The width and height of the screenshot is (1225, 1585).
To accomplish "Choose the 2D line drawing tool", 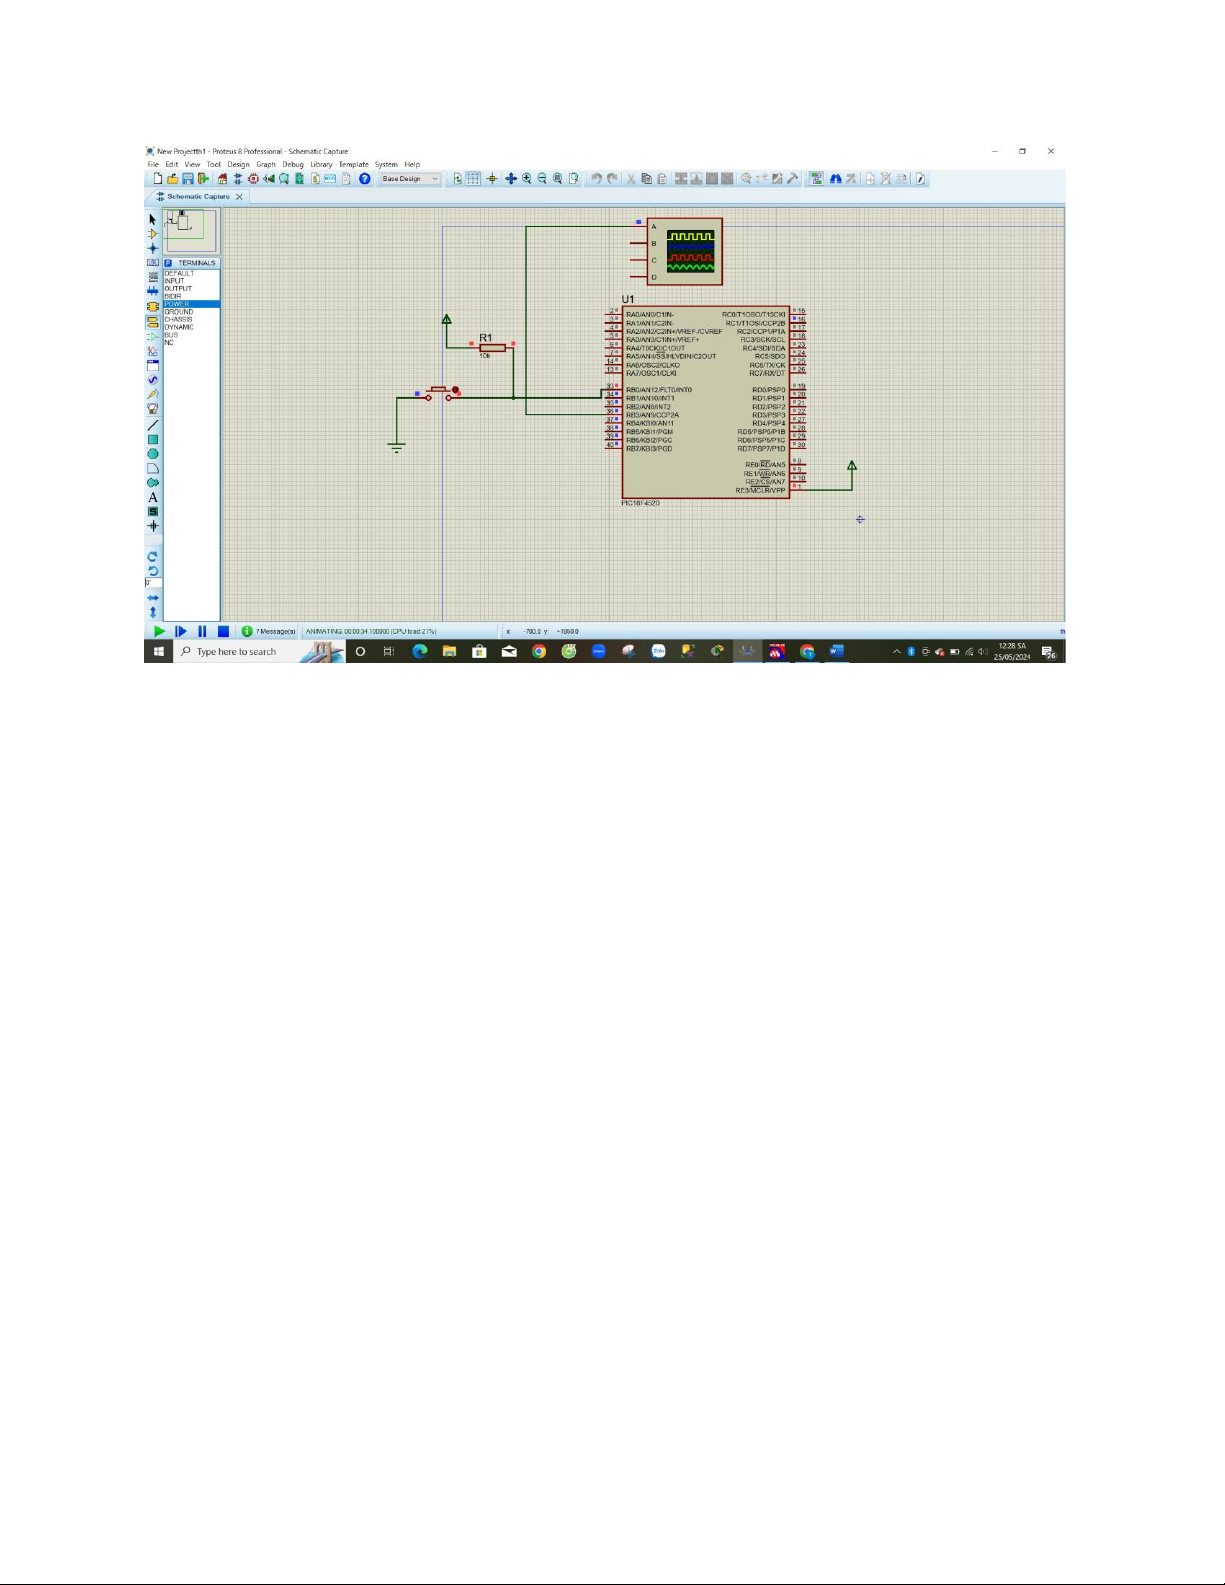I will [153, 425].
